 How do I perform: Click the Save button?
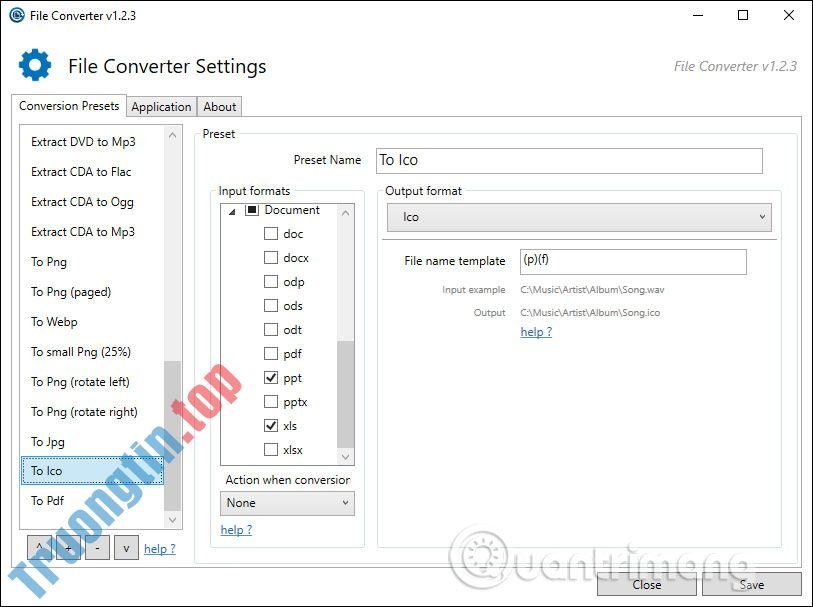coord(751,584)
